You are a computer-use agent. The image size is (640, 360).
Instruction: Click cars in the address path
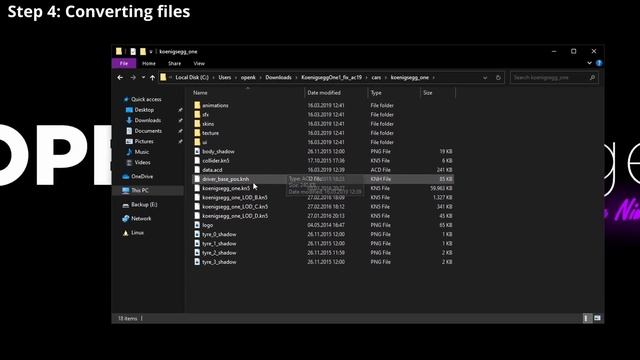click(x=376, y=78)
